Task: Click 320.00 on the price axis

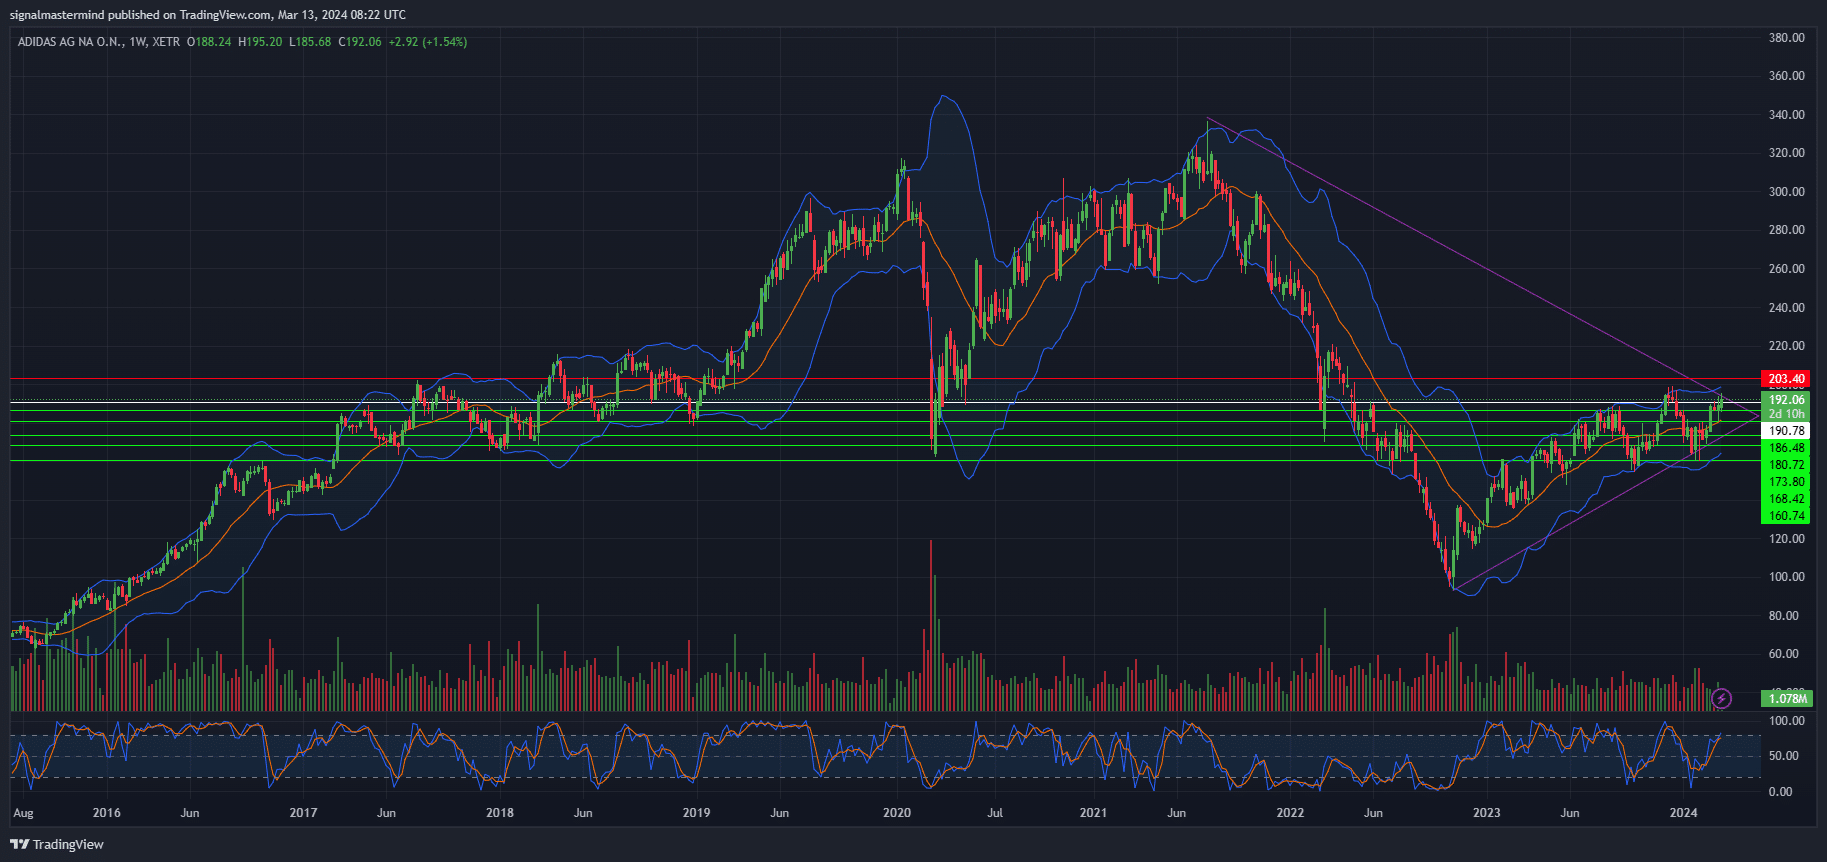Action: [x=1786, y=153]
